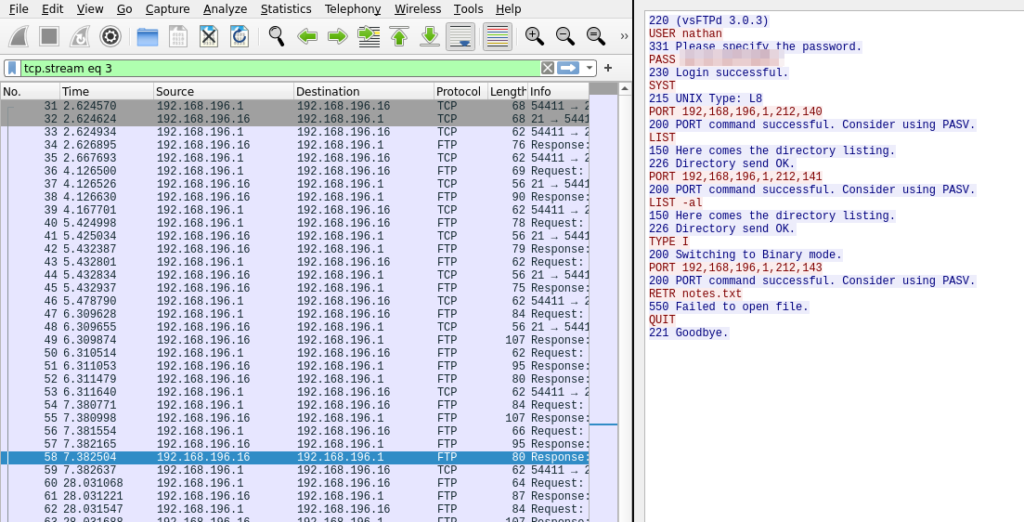Viewport: 1024px width, 522px height.
Task: Zoom in the main window text
Action: [534, 37]
